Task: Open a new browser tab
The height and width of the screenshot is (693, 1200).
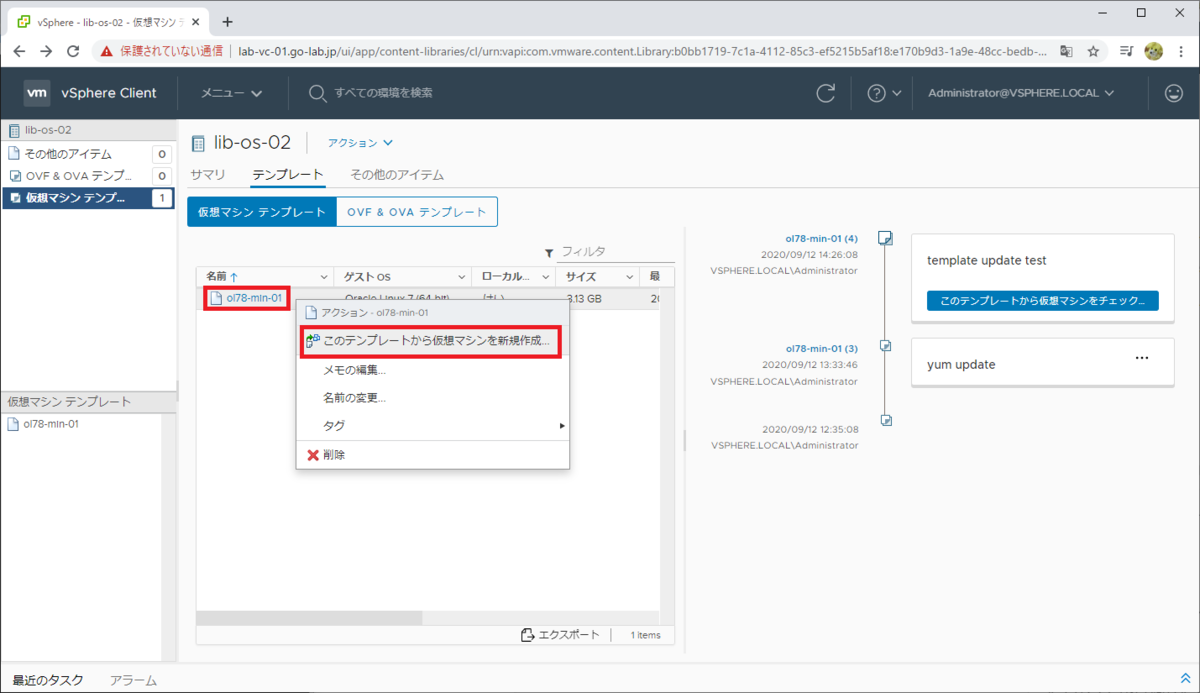Action: click(x=227, y=21)
